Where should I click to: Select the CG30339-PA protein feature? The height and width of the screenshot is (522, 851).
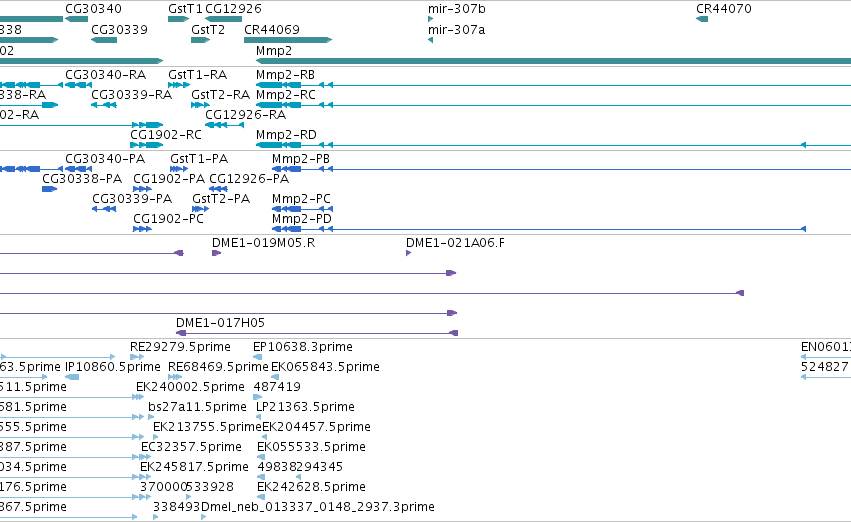coord(104,209)
